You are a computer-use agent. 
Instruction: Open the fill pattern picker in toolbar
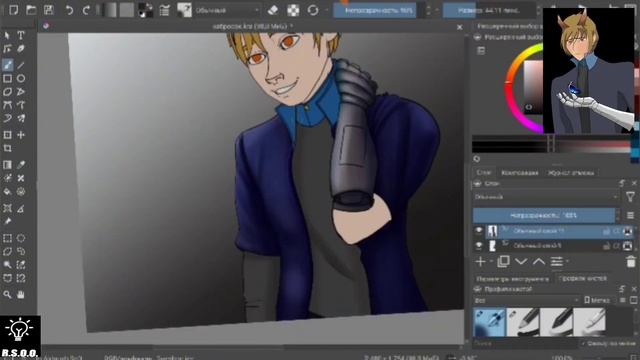(127, 10)
